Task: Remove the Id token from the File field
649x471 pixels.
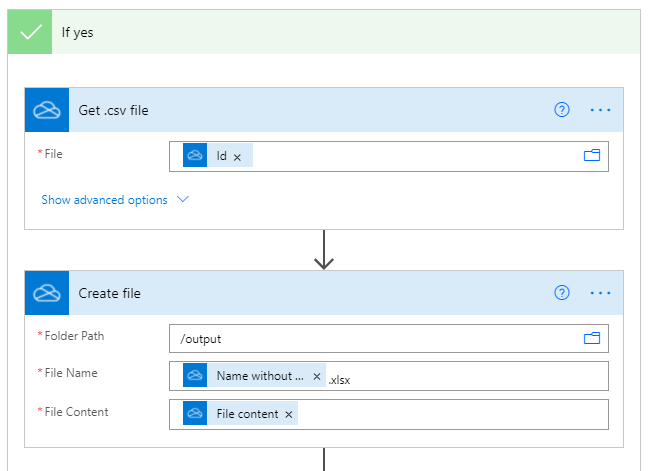Action: click(237, 157)
